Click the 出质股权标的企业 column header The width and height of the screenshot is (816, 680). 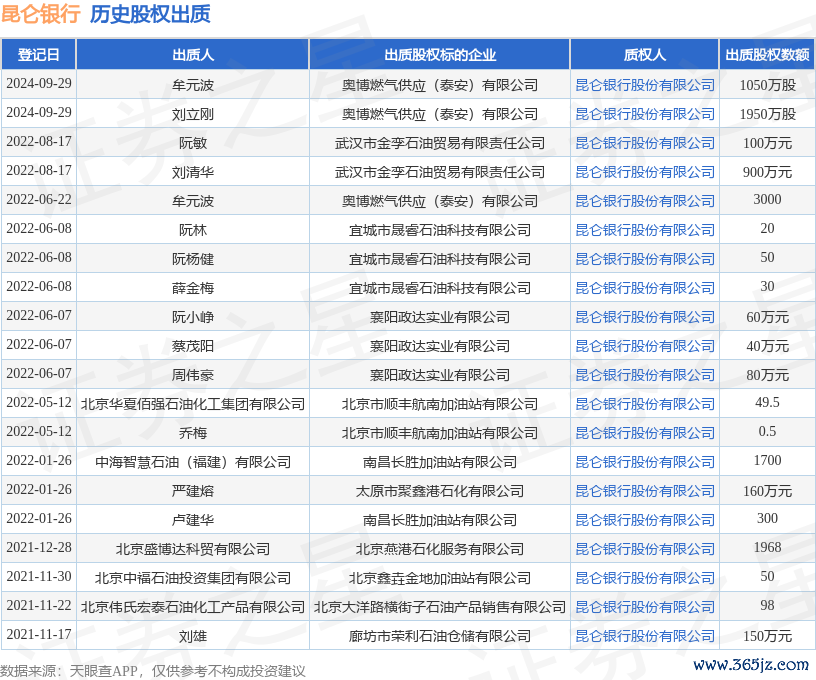click(440, 55)
